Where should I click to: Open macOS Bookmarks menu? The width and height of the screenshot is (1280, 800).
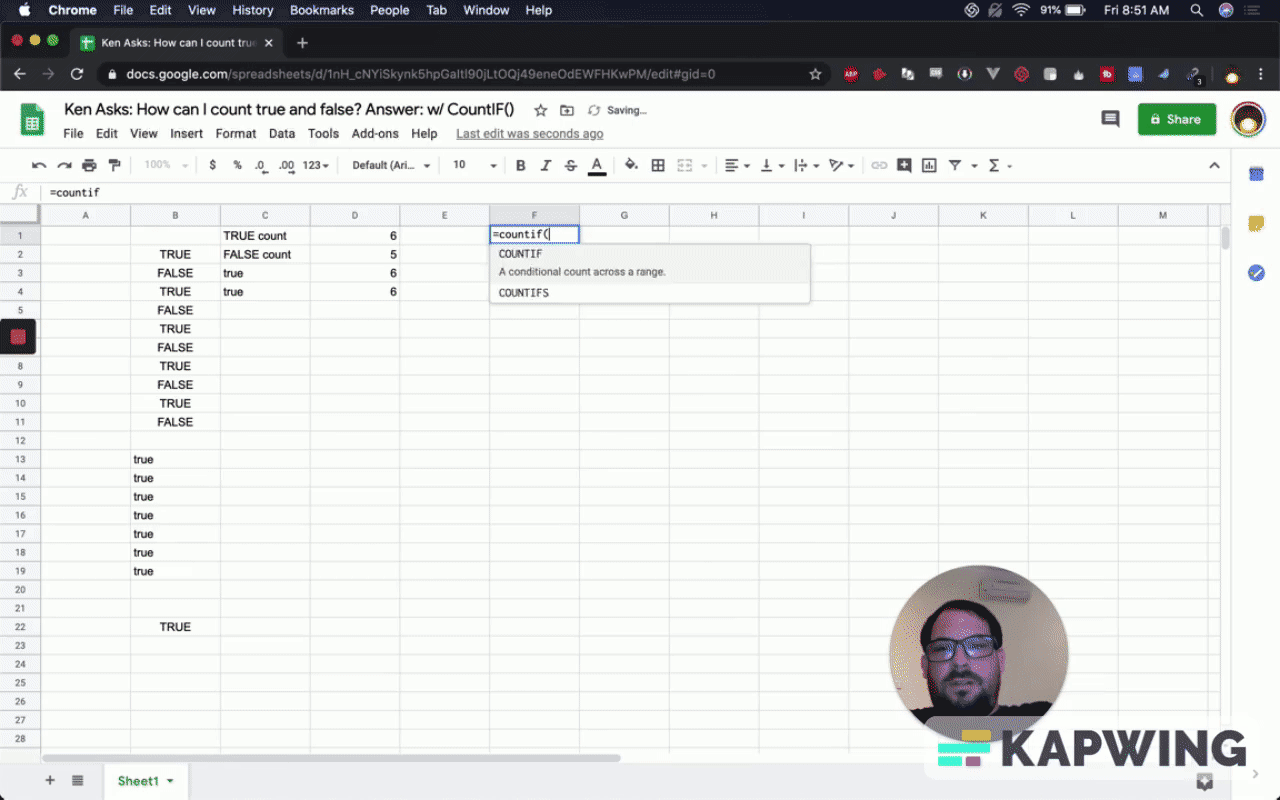[322, 10]
